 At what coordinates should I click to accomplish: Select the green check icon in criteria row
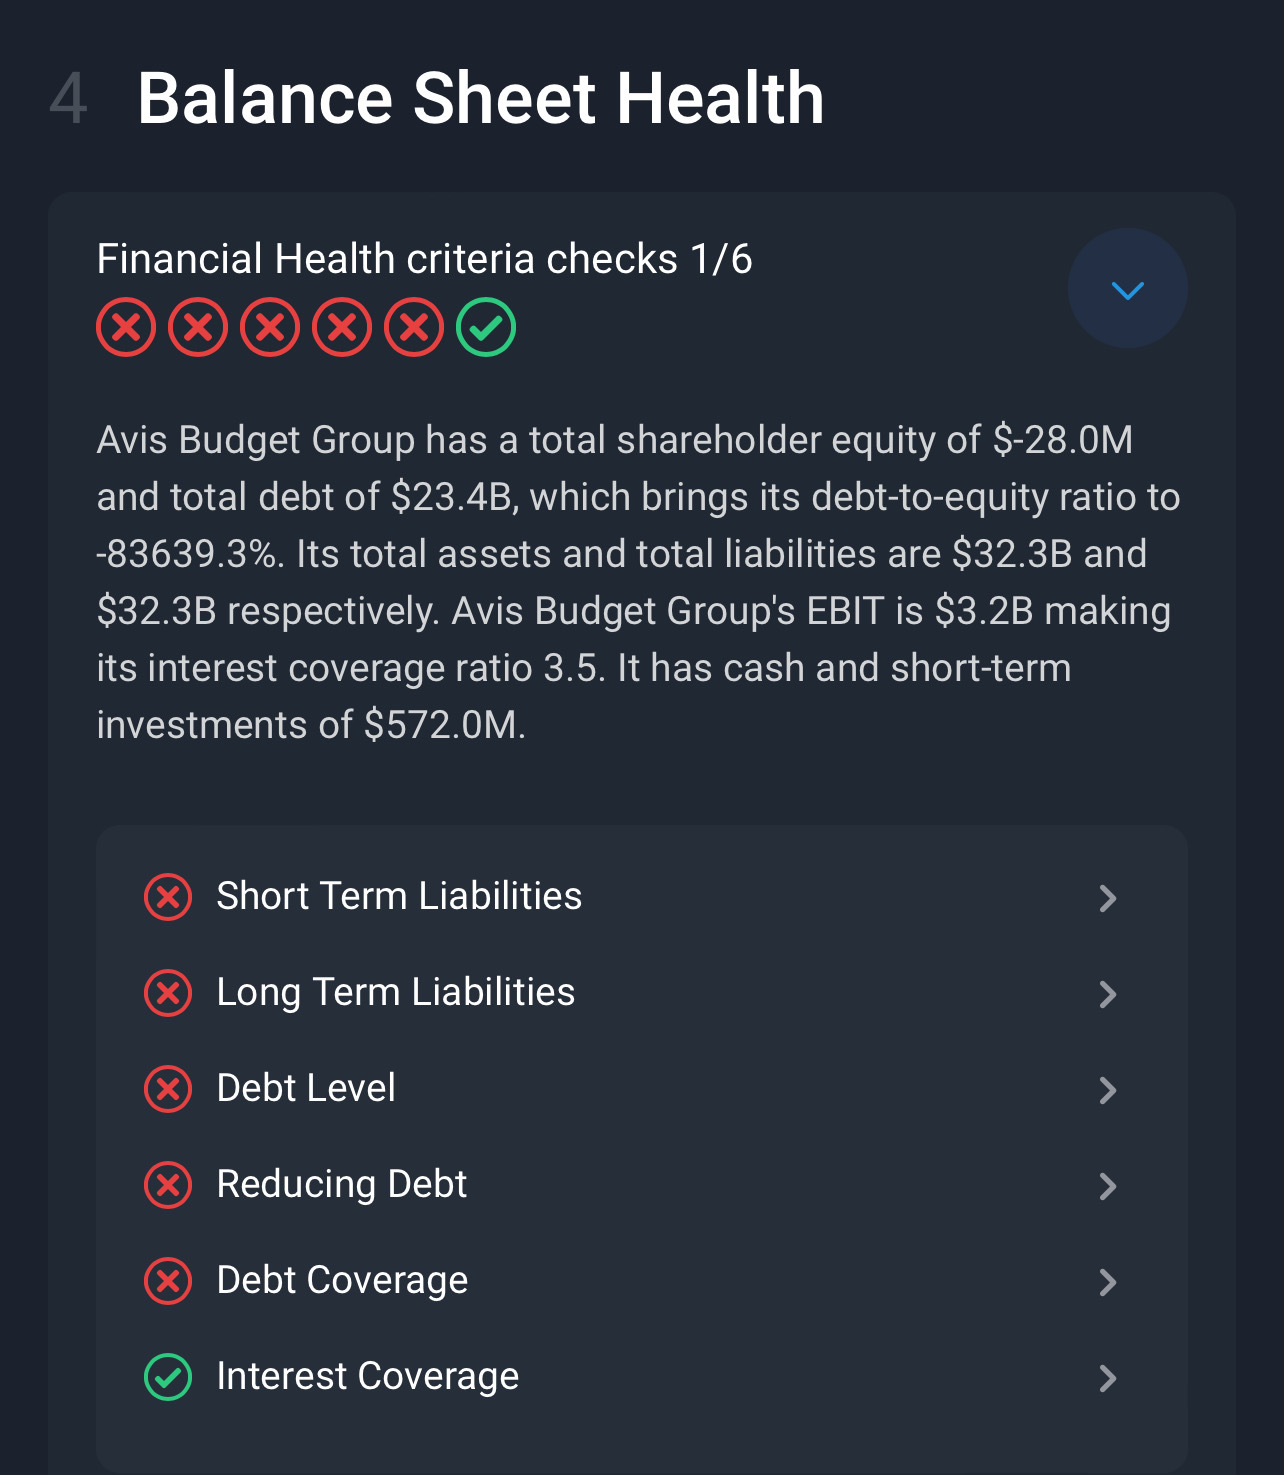coord(487,325)
